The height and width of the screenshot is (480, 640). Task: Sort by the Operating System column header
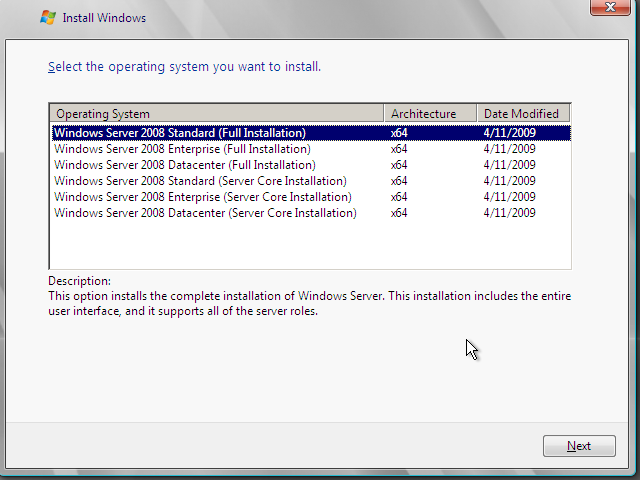(217, 113)
